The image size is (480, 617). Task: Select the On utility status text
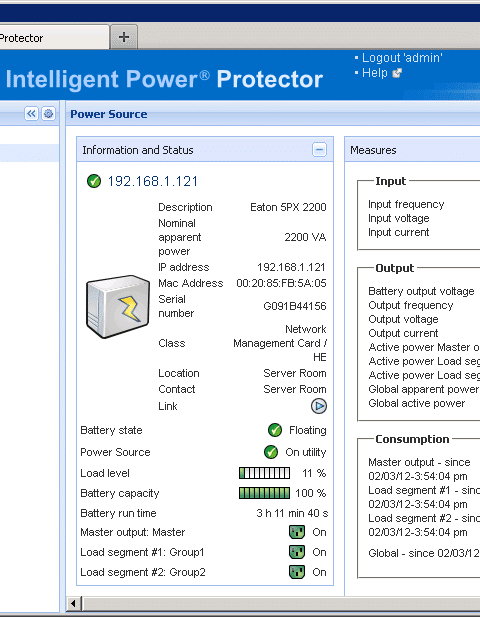pos(306,452)
